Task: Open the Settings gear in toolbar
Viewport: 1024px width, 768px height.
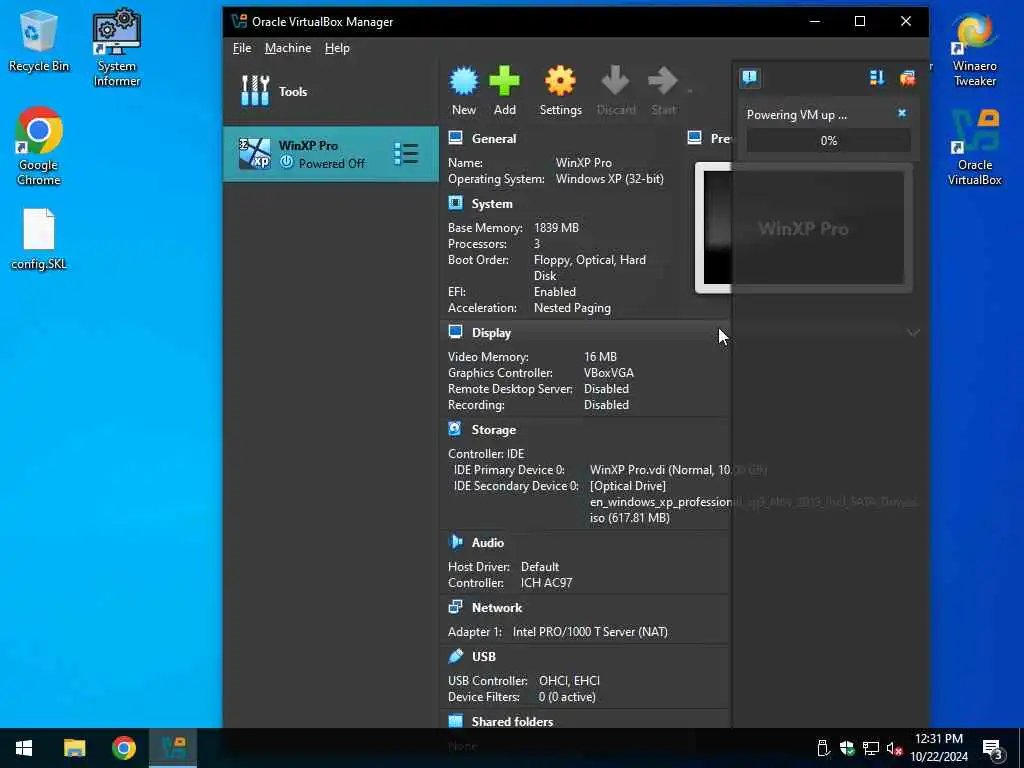Action: pyautogui.click(x=560, y=81)
